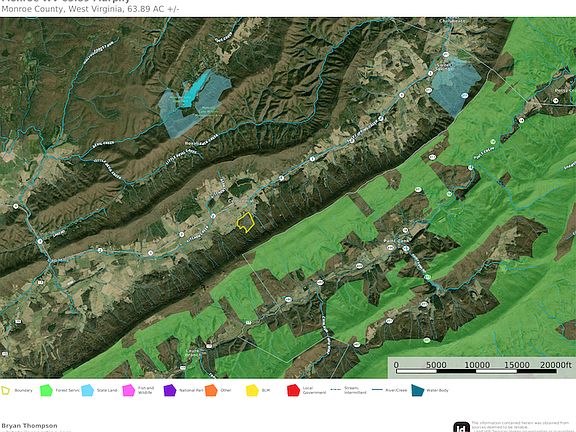Click the light blue State Land legend icon
Image resolution: width=576 pixels, height=432 pixels.
click(x=87, y=390)
